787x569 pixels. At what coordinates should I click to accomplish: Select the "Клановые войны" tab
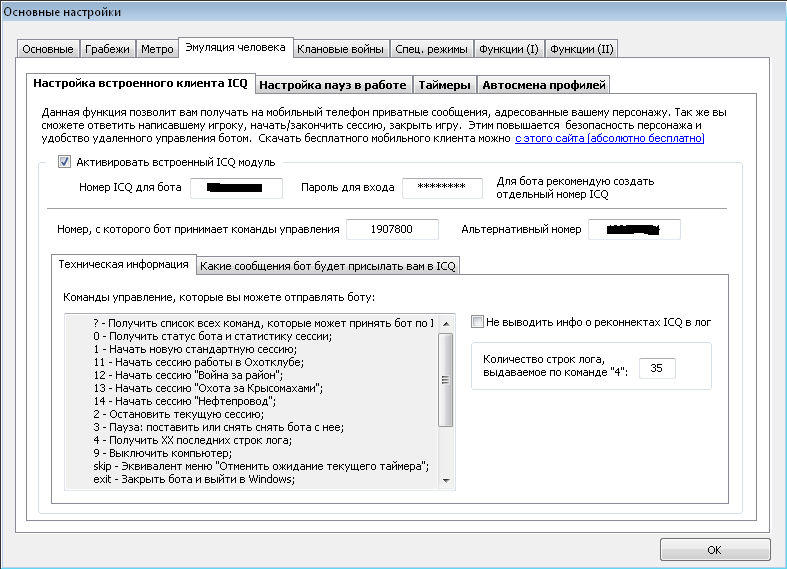(340, 49)
